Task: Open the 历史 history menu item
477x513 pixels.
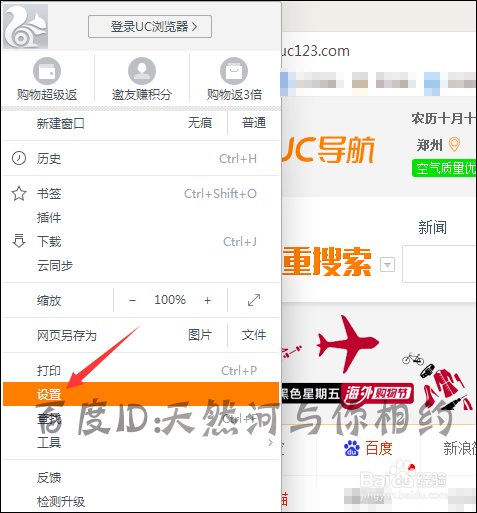Action: 141,159
